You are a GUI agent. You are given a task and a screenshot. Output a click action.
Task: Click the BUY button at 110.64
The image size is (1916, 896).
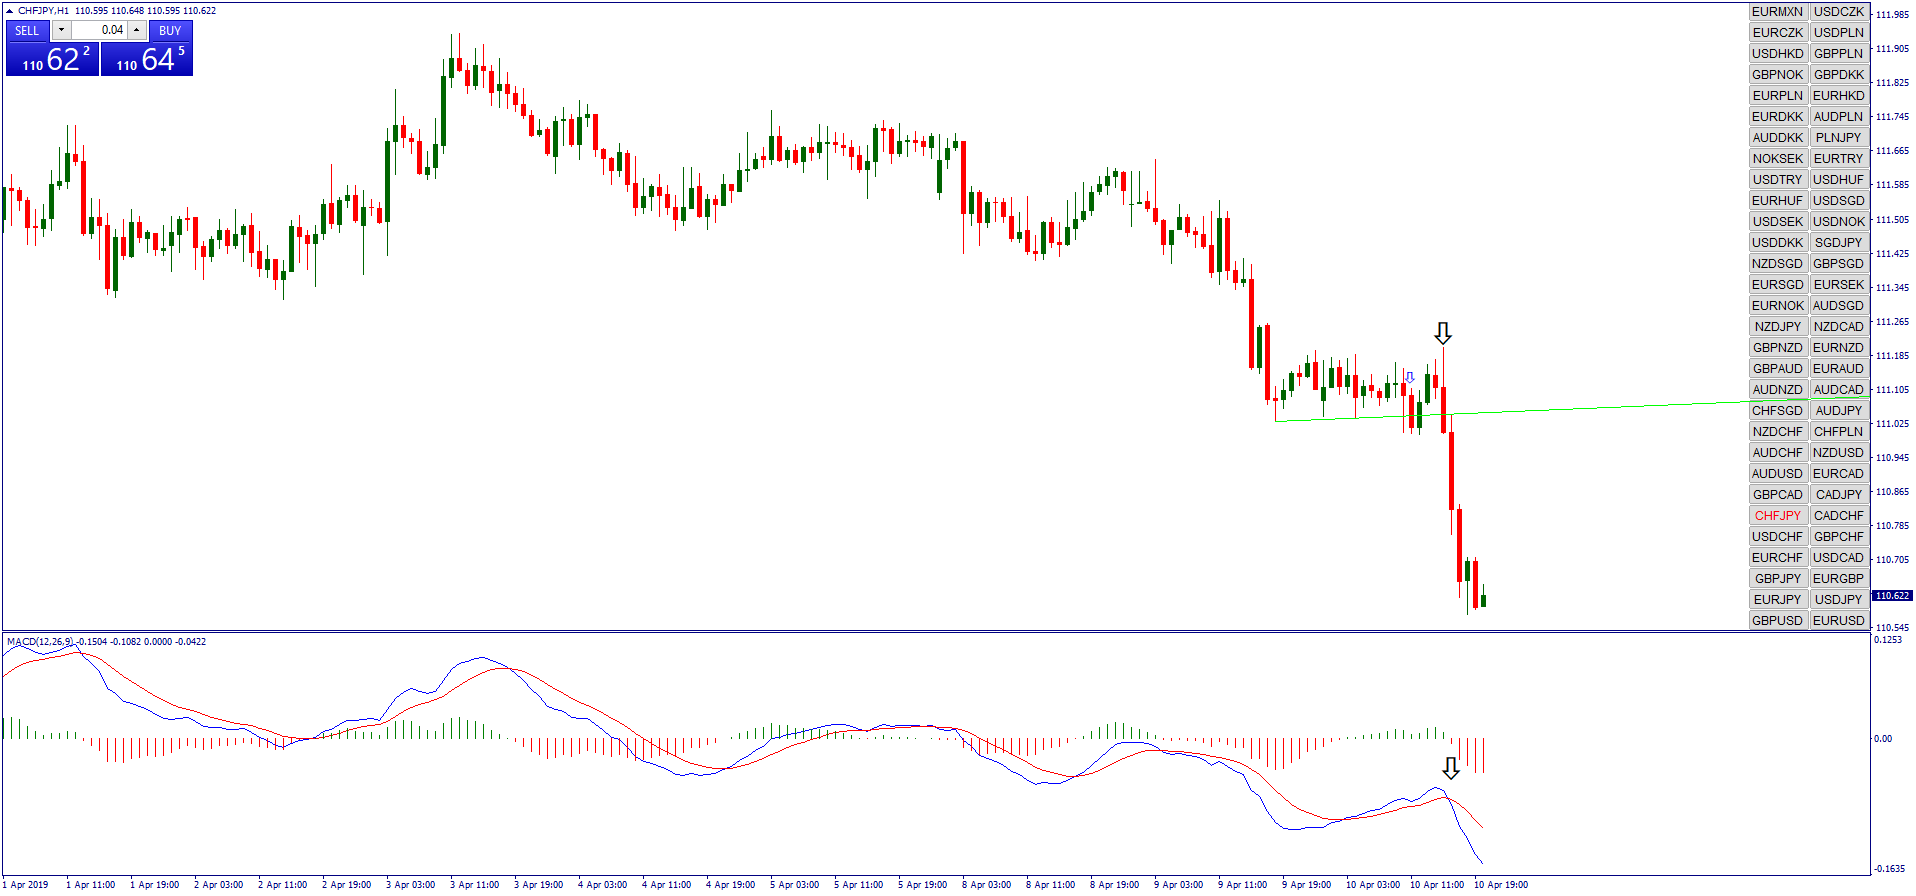tap(147, 58)
